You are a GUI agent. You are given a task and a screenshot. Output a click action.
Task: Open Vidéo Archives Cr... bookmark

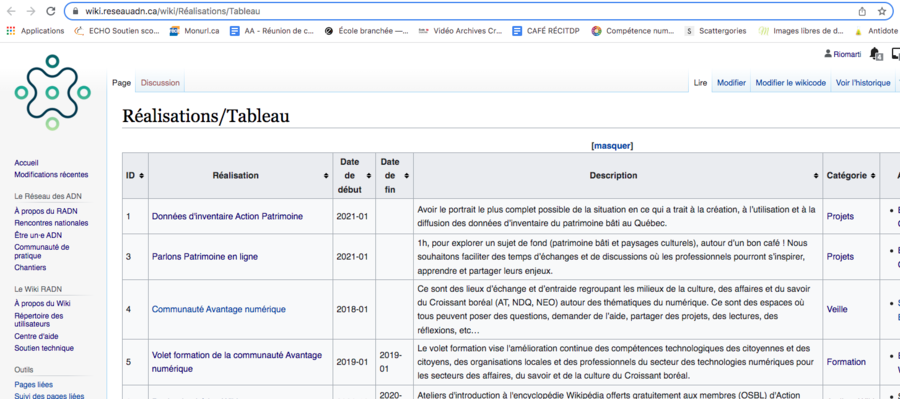(x=460, y=31)
